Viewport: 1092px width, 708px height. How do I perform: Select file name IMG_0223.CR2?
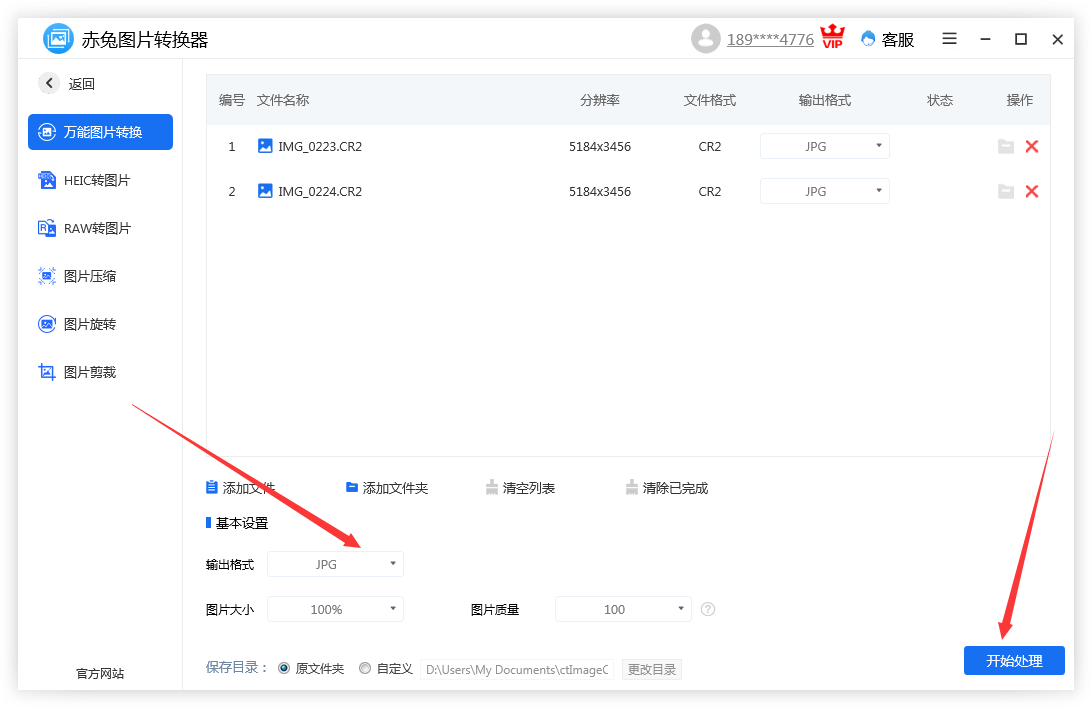click(x=320, y=147)
